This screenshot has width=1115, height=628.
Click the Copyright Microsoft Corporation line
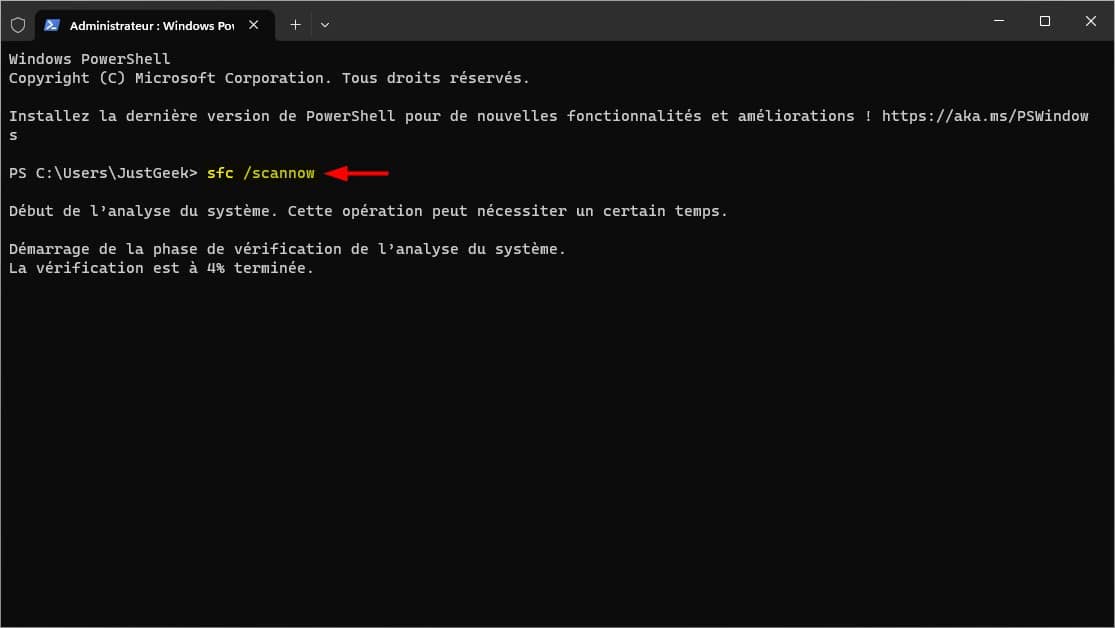(270, 78)
